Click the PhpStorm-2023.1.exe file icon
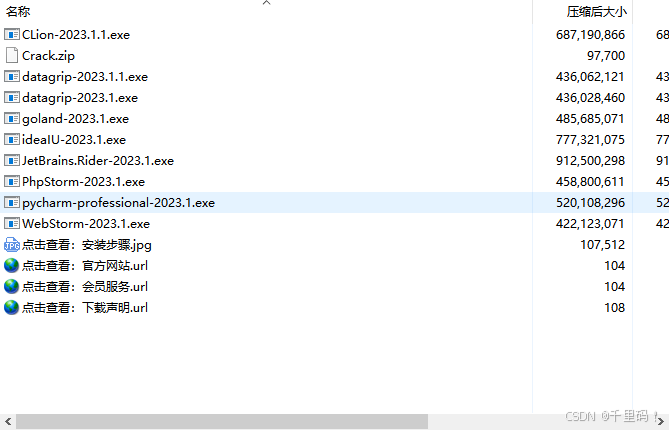The image size is (669, 430). click(12, 181)
